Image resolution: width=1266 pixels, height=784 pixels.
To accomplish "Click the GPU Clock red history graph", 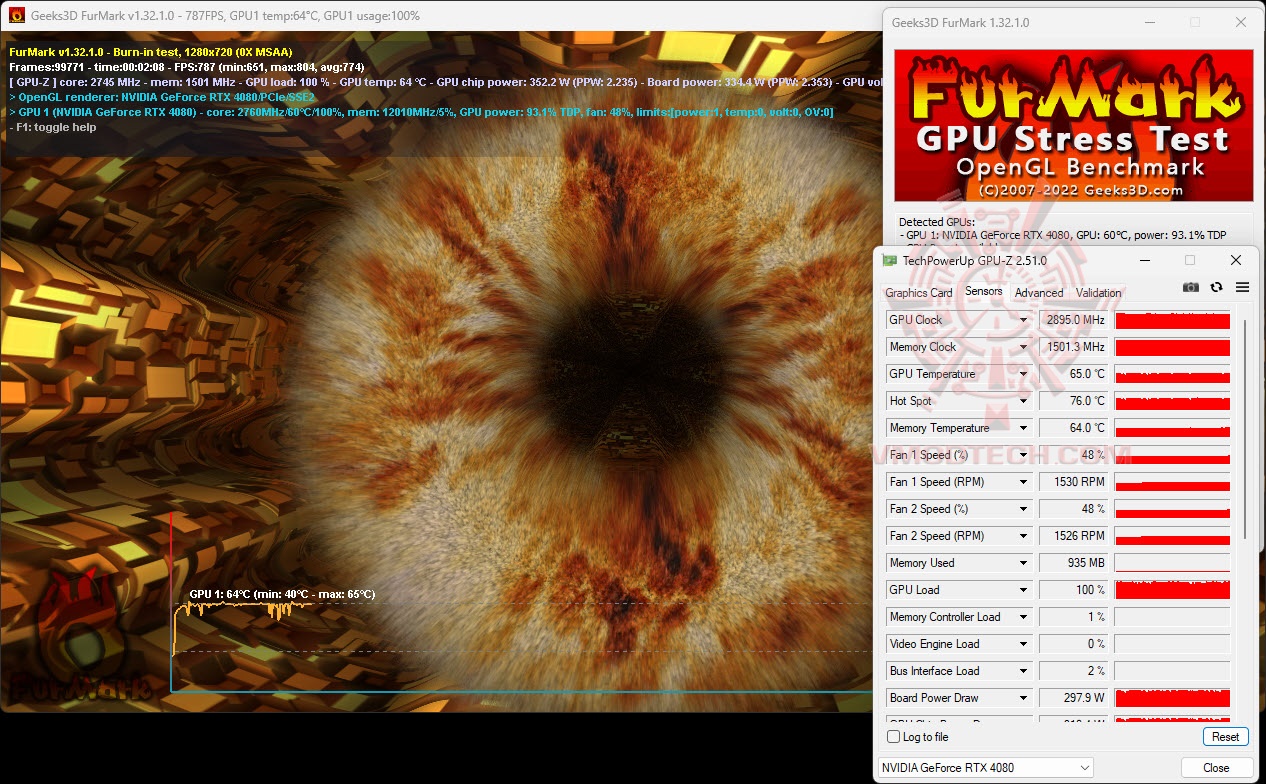I will [1172, 320].
